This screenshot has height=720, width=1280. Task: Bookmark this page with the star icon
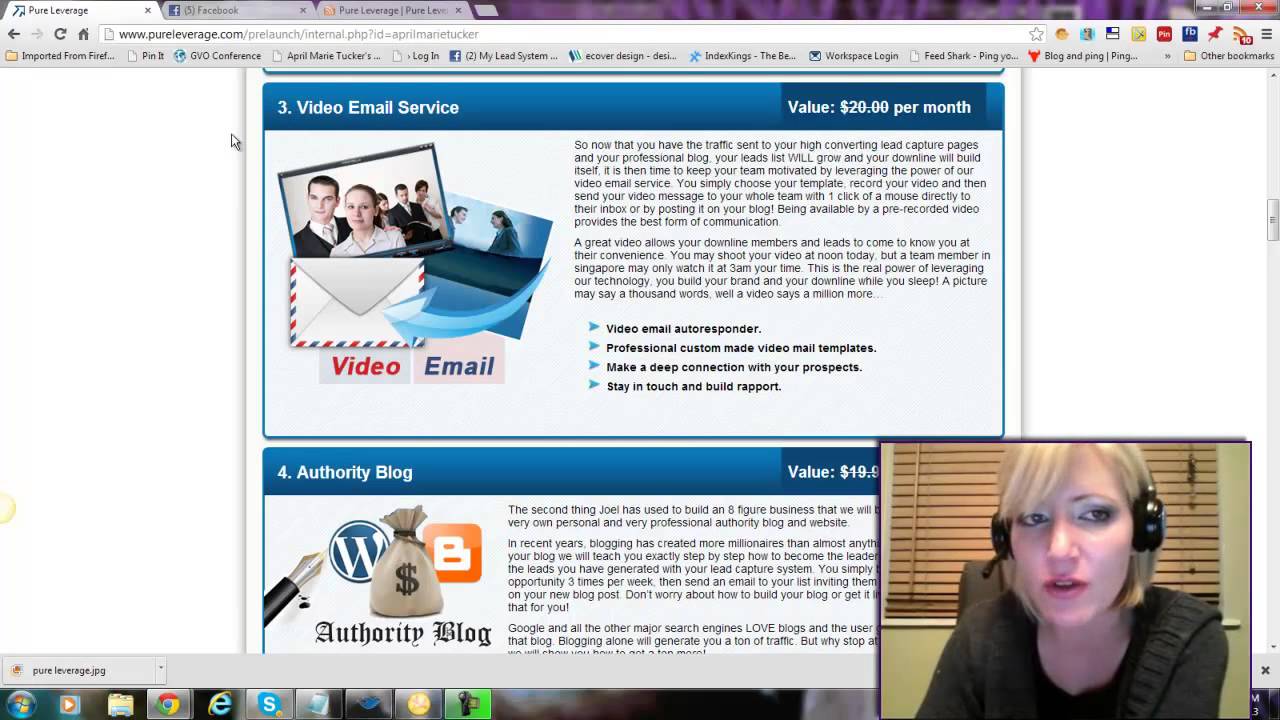[x=1036, y=34]
